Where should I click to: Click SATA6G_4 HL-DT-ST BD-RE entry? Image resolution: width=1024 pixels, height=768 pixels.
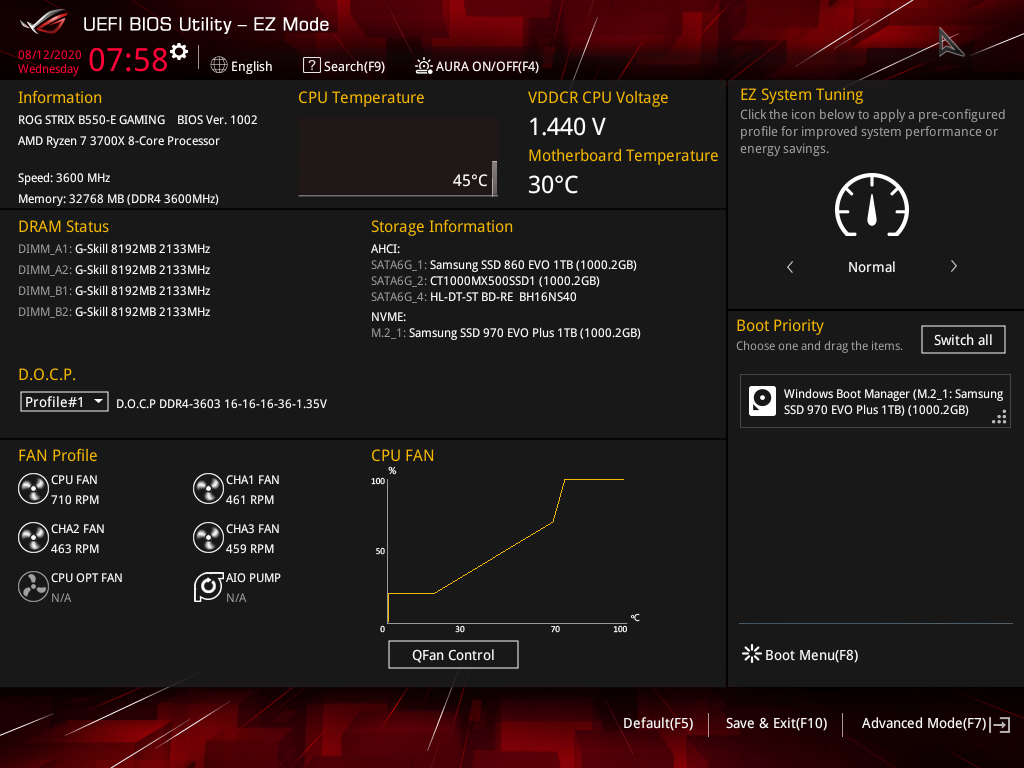click(473, 296)
